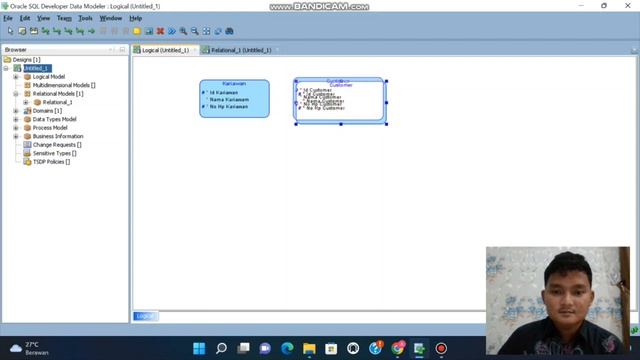Choose the Select arrow tool

point(10,31)
